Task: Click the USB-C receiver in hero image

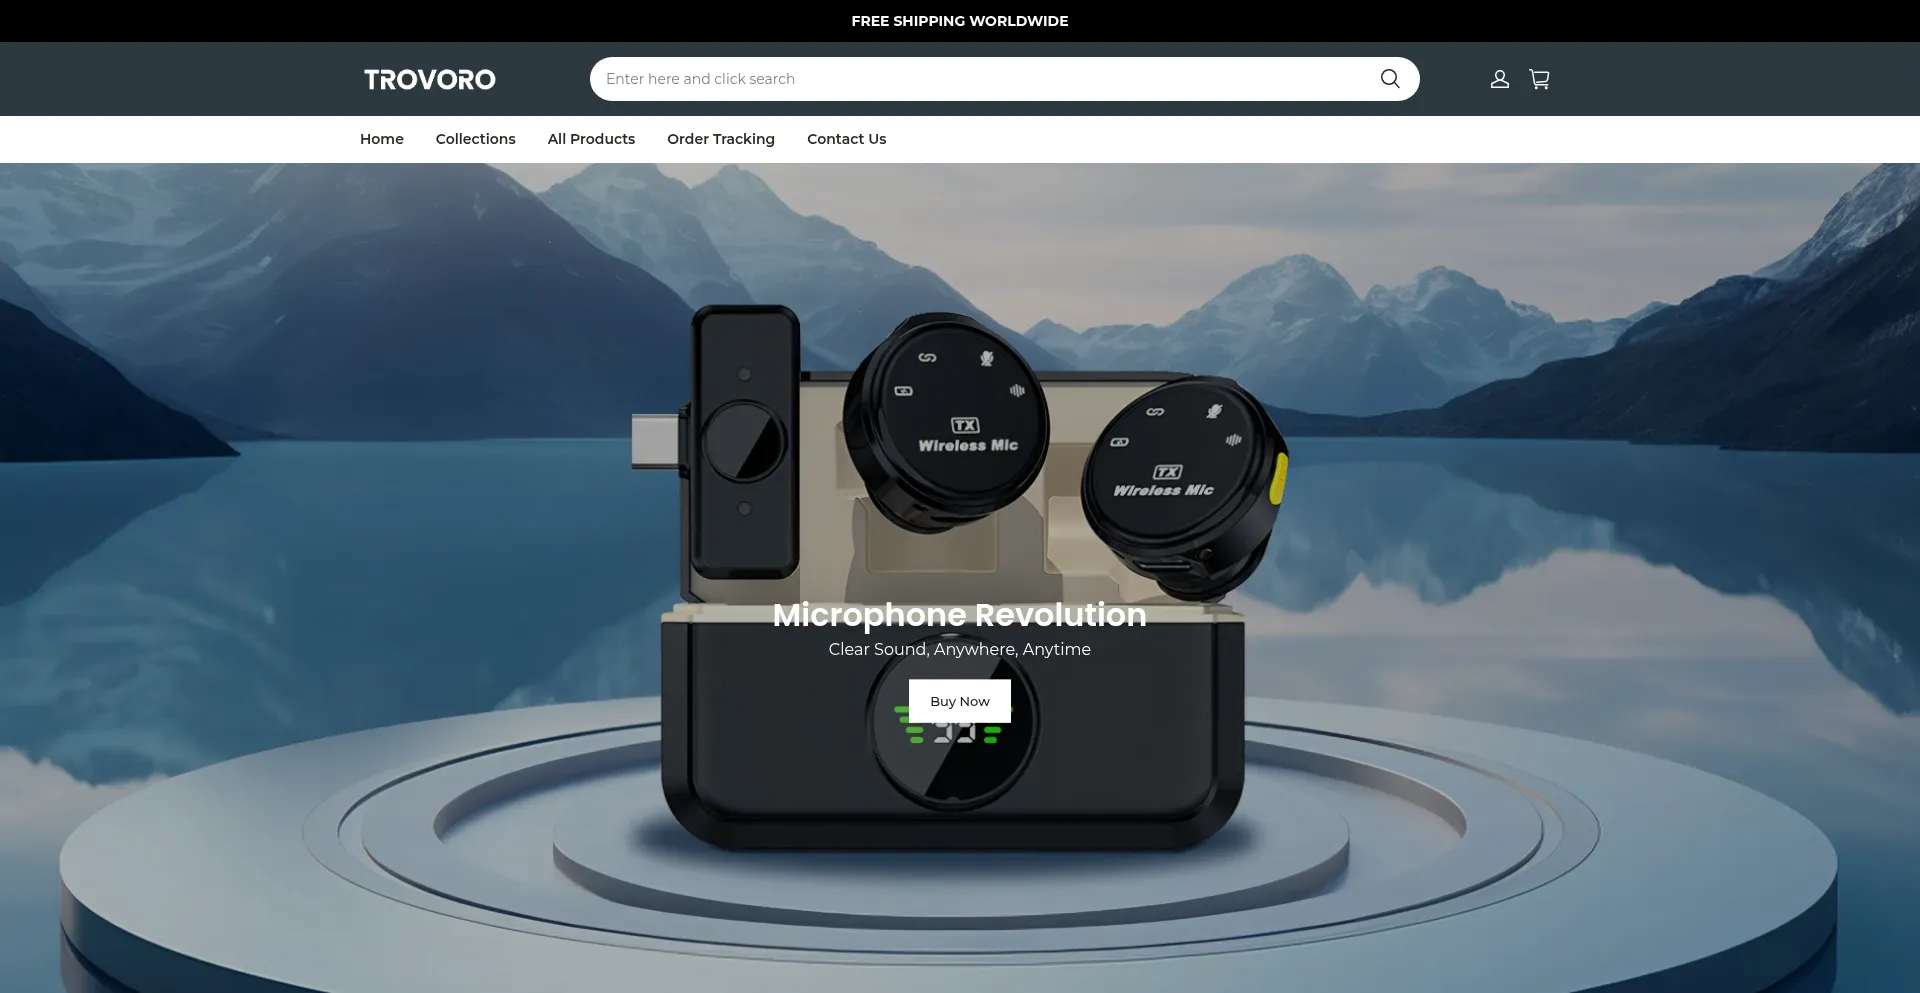Action: 740,441
